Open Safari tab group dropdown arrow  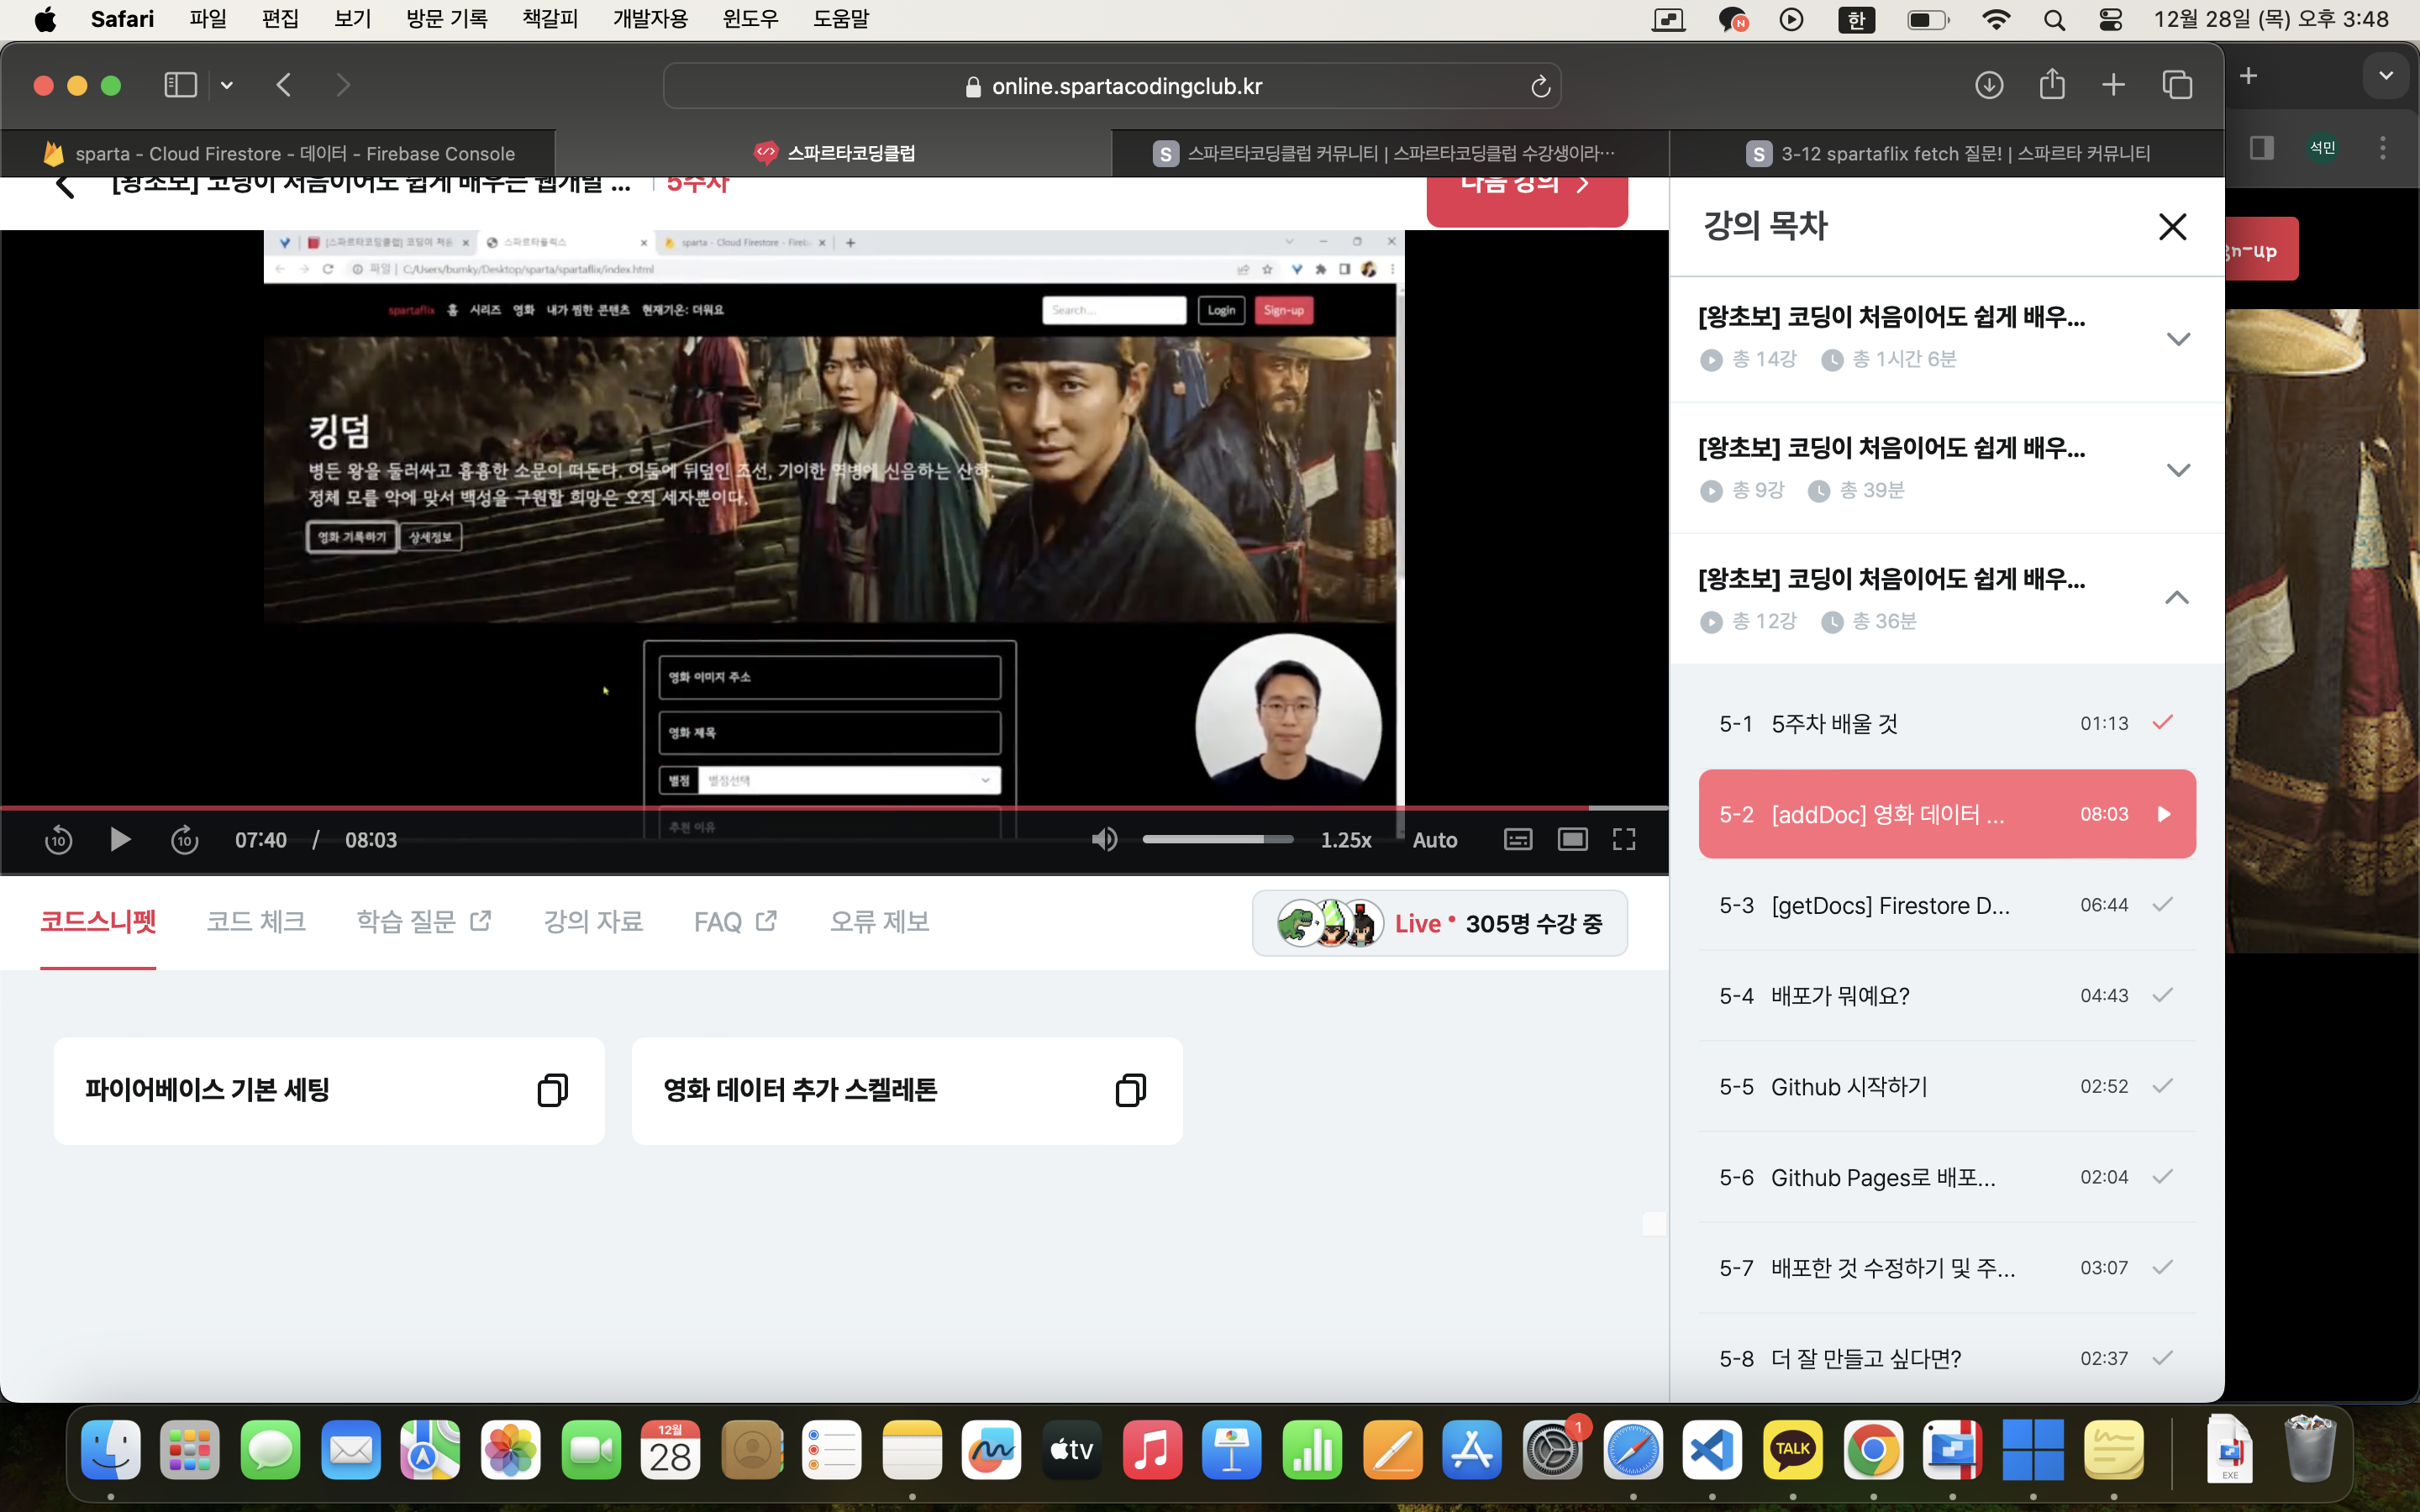(x=227, y=85)
